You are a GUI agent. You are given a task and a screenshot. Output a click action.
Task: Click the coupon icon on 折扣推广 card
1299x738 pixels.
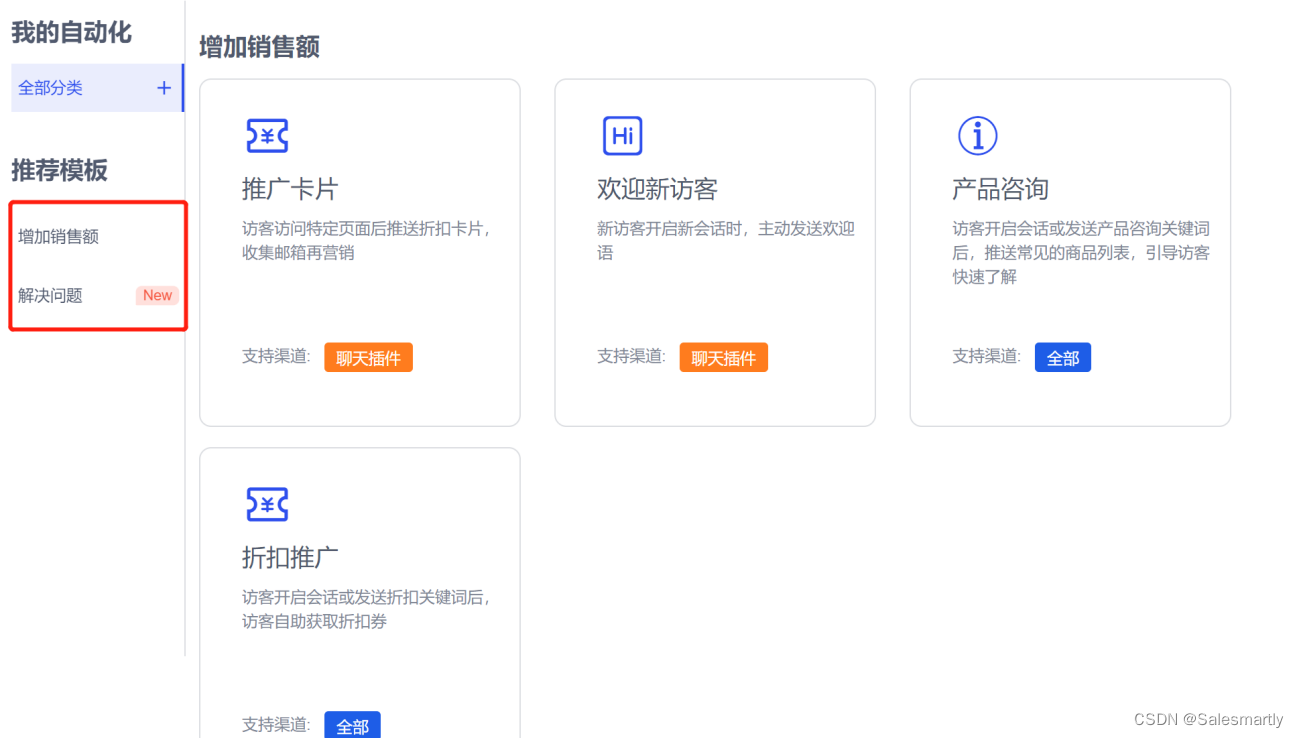(x=267, y=504)
